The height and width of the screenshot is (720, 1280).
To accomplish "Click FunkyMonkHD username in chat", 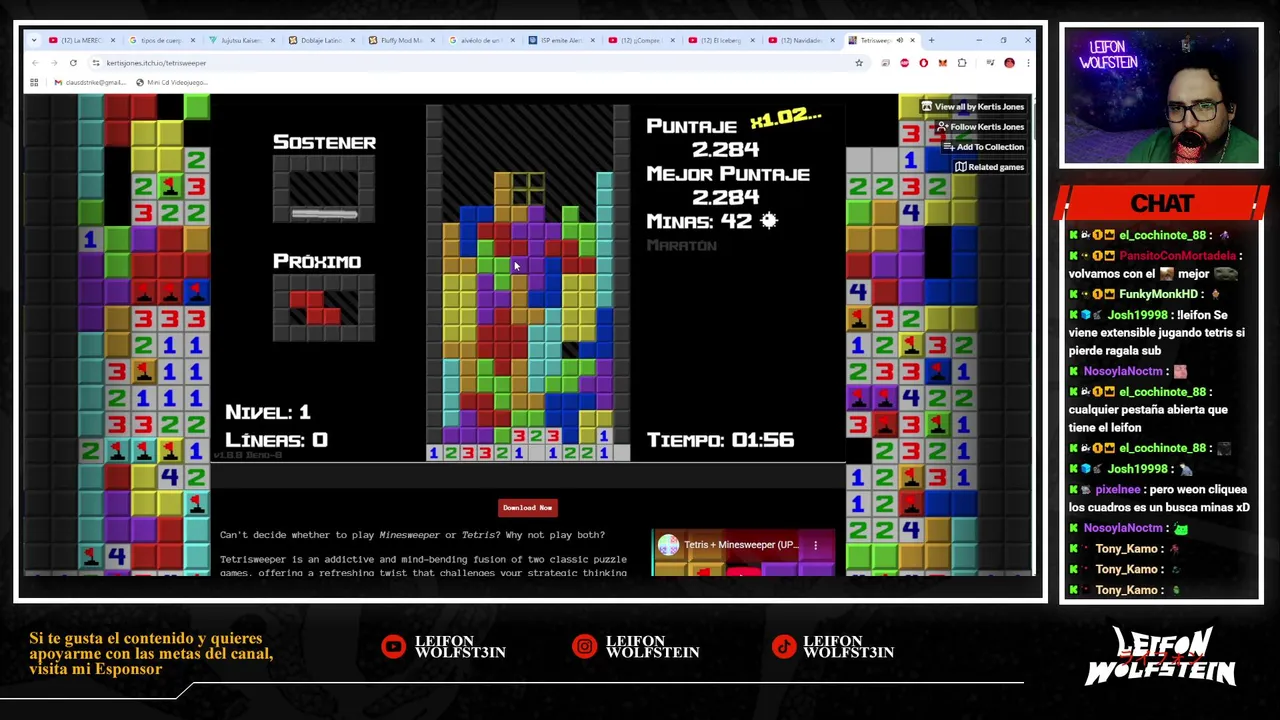I will tap(1158, 294).
